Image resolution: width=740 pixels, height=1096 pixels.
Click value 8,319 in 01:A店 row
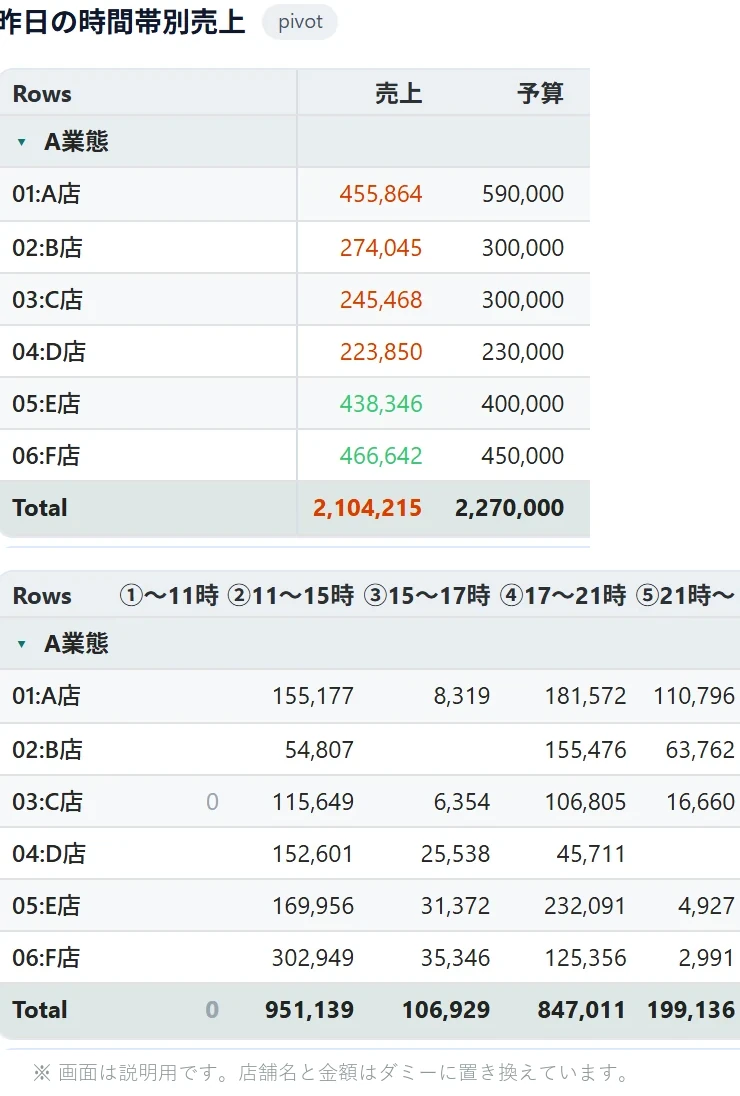click(x=462, y=696)
